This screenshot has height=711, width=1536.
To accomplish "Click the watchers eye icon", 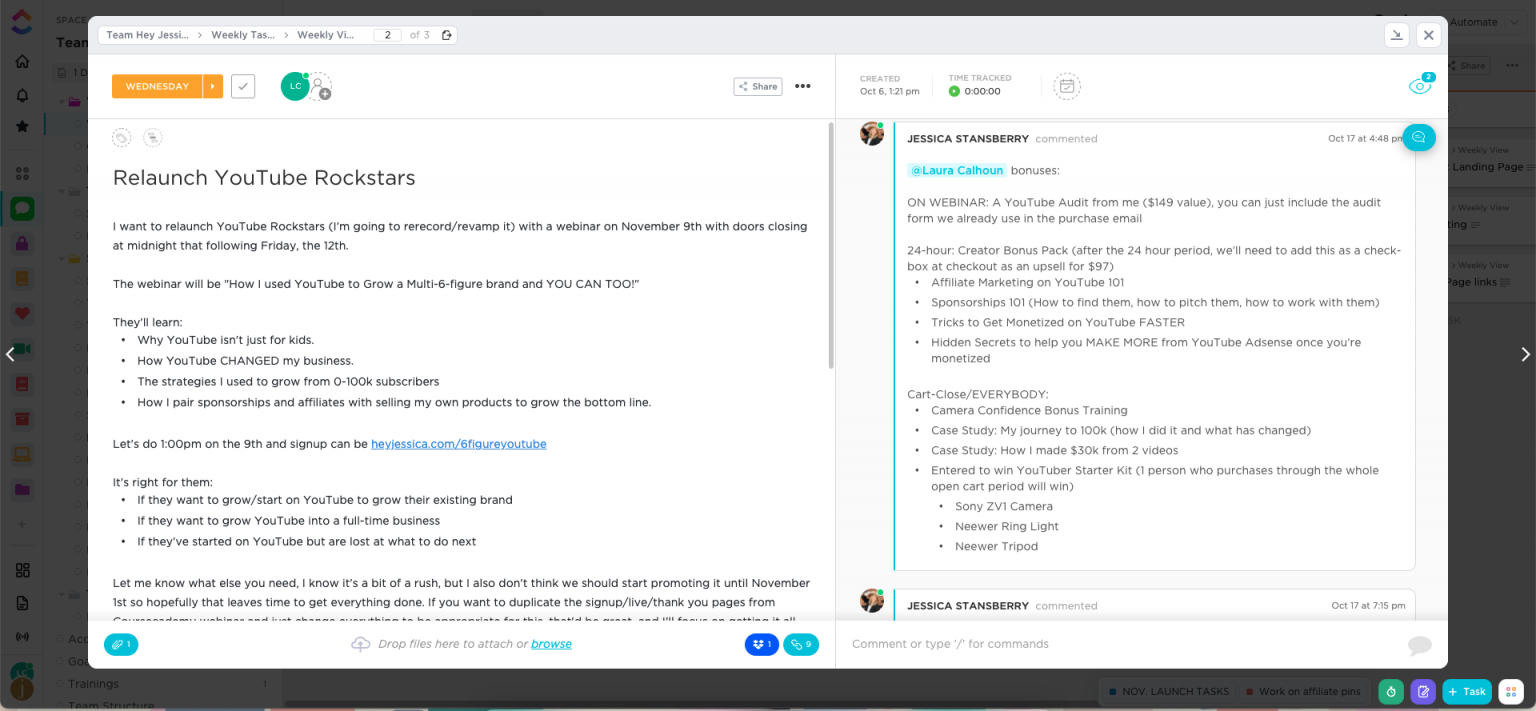I will (1419, 87).
